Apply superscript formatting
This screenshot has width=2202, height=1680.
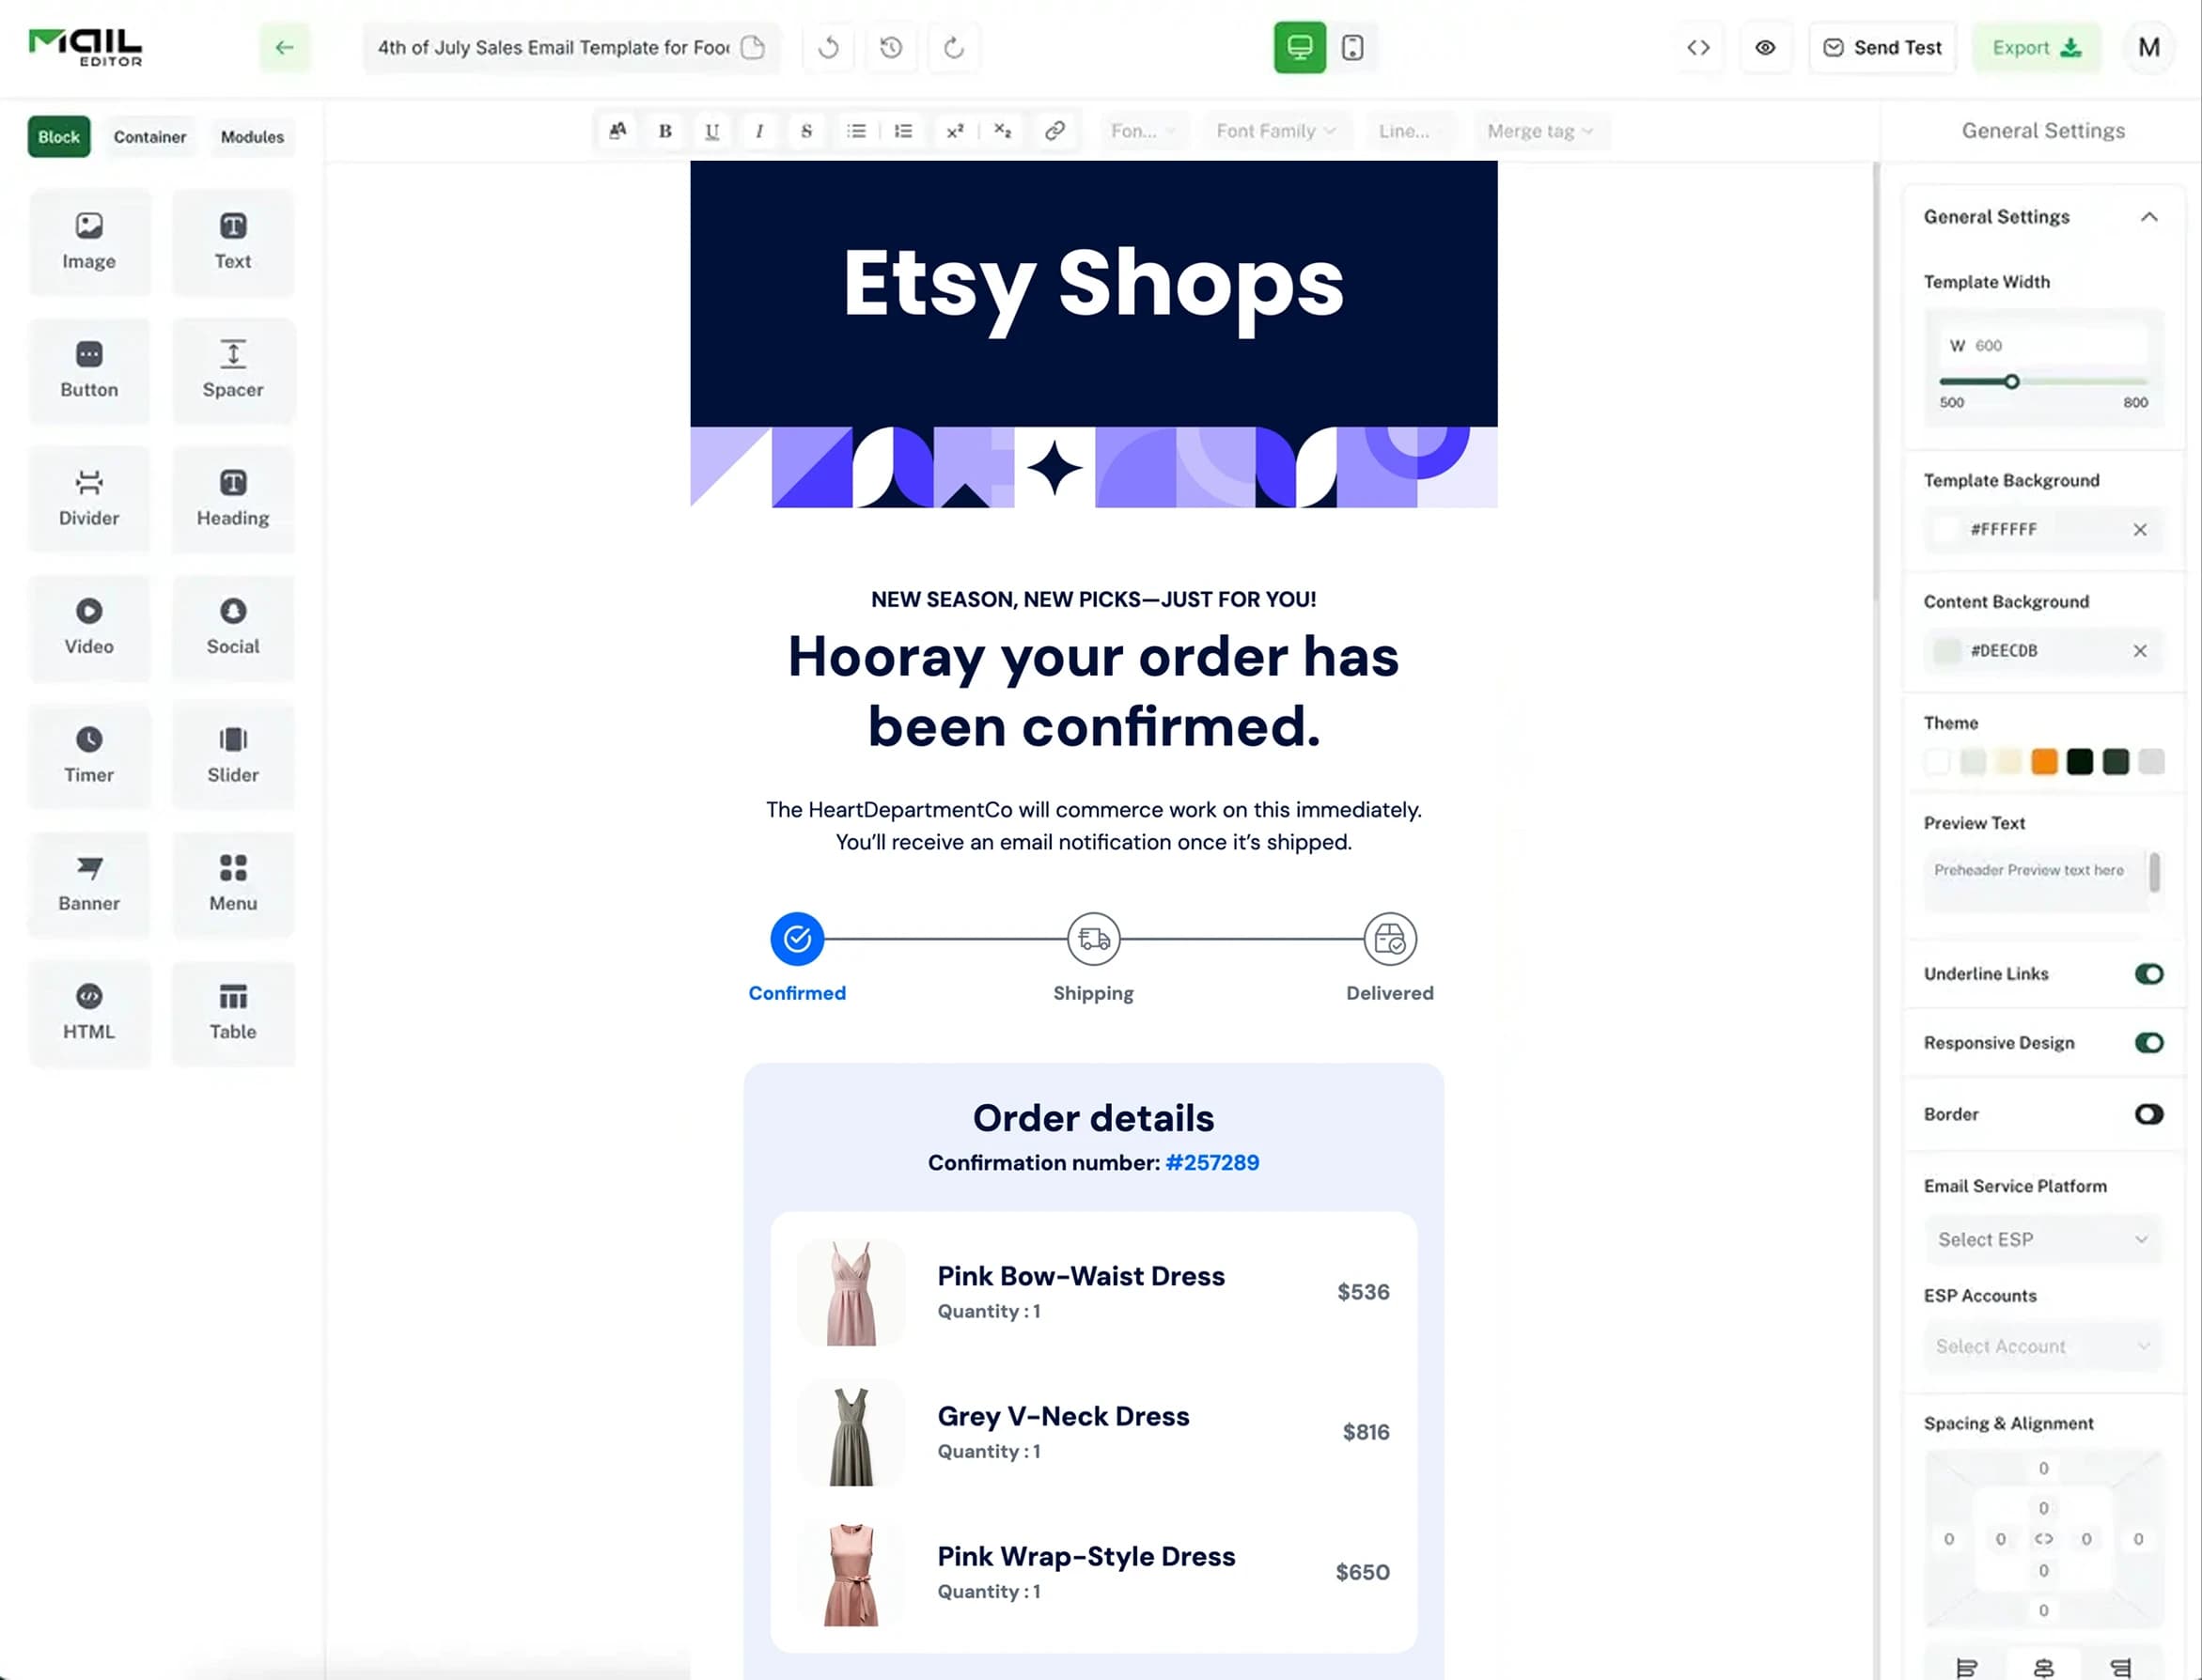[x=955, y=131]
